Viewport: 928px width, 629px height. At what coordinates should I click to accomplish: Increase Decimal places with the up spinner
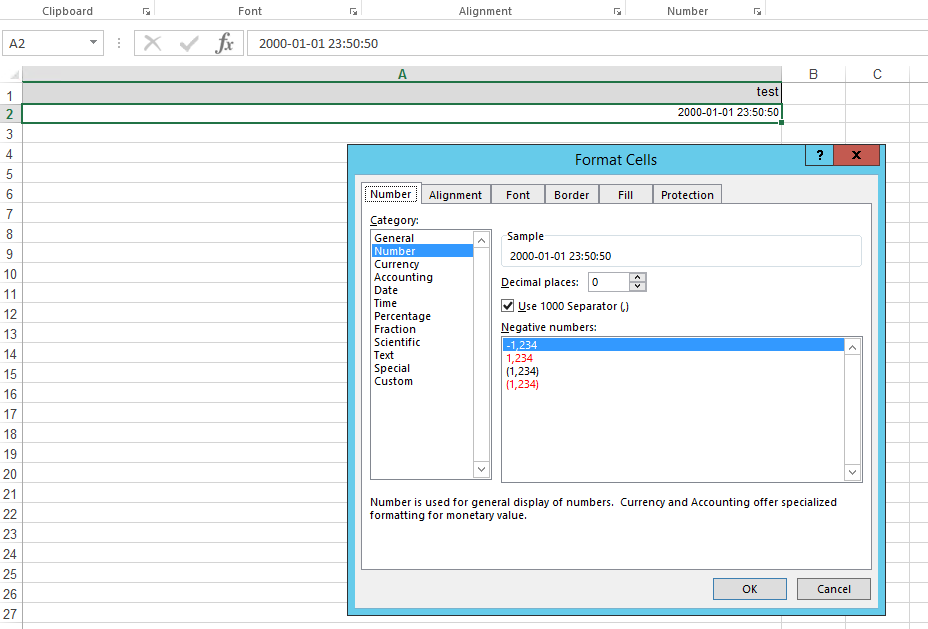(x=638, y=278)
